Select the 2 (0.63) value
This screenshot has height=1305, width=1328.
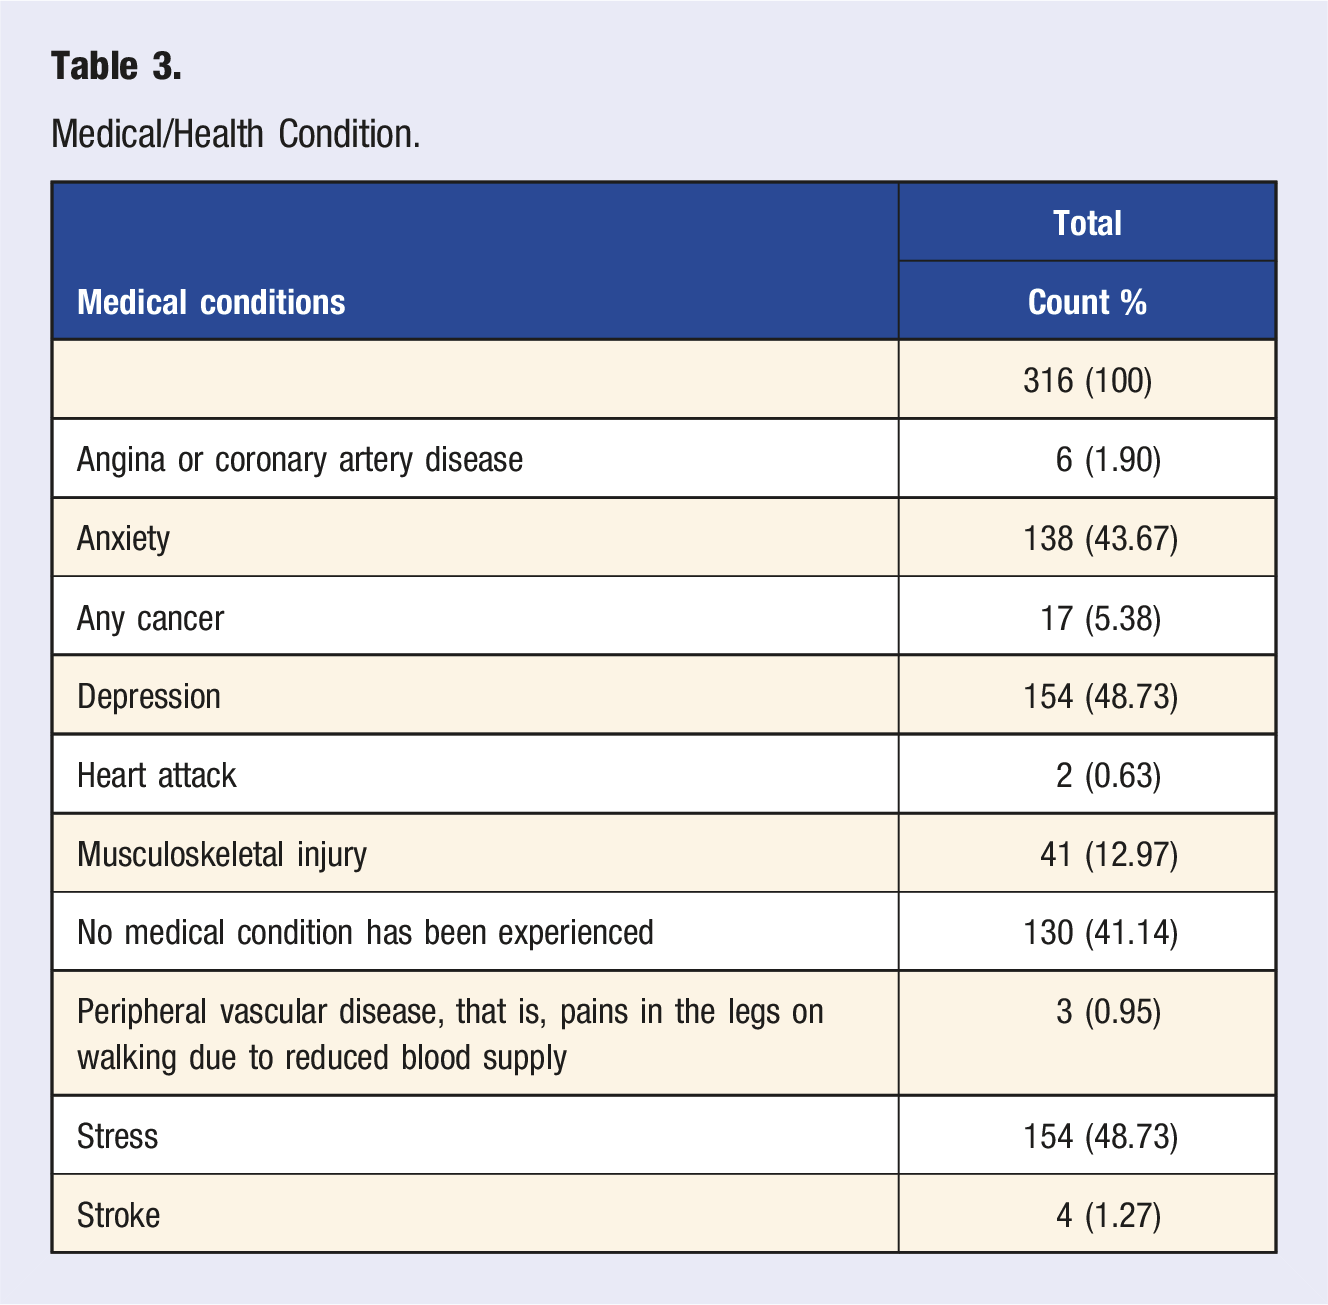(x=1108, y=775)
